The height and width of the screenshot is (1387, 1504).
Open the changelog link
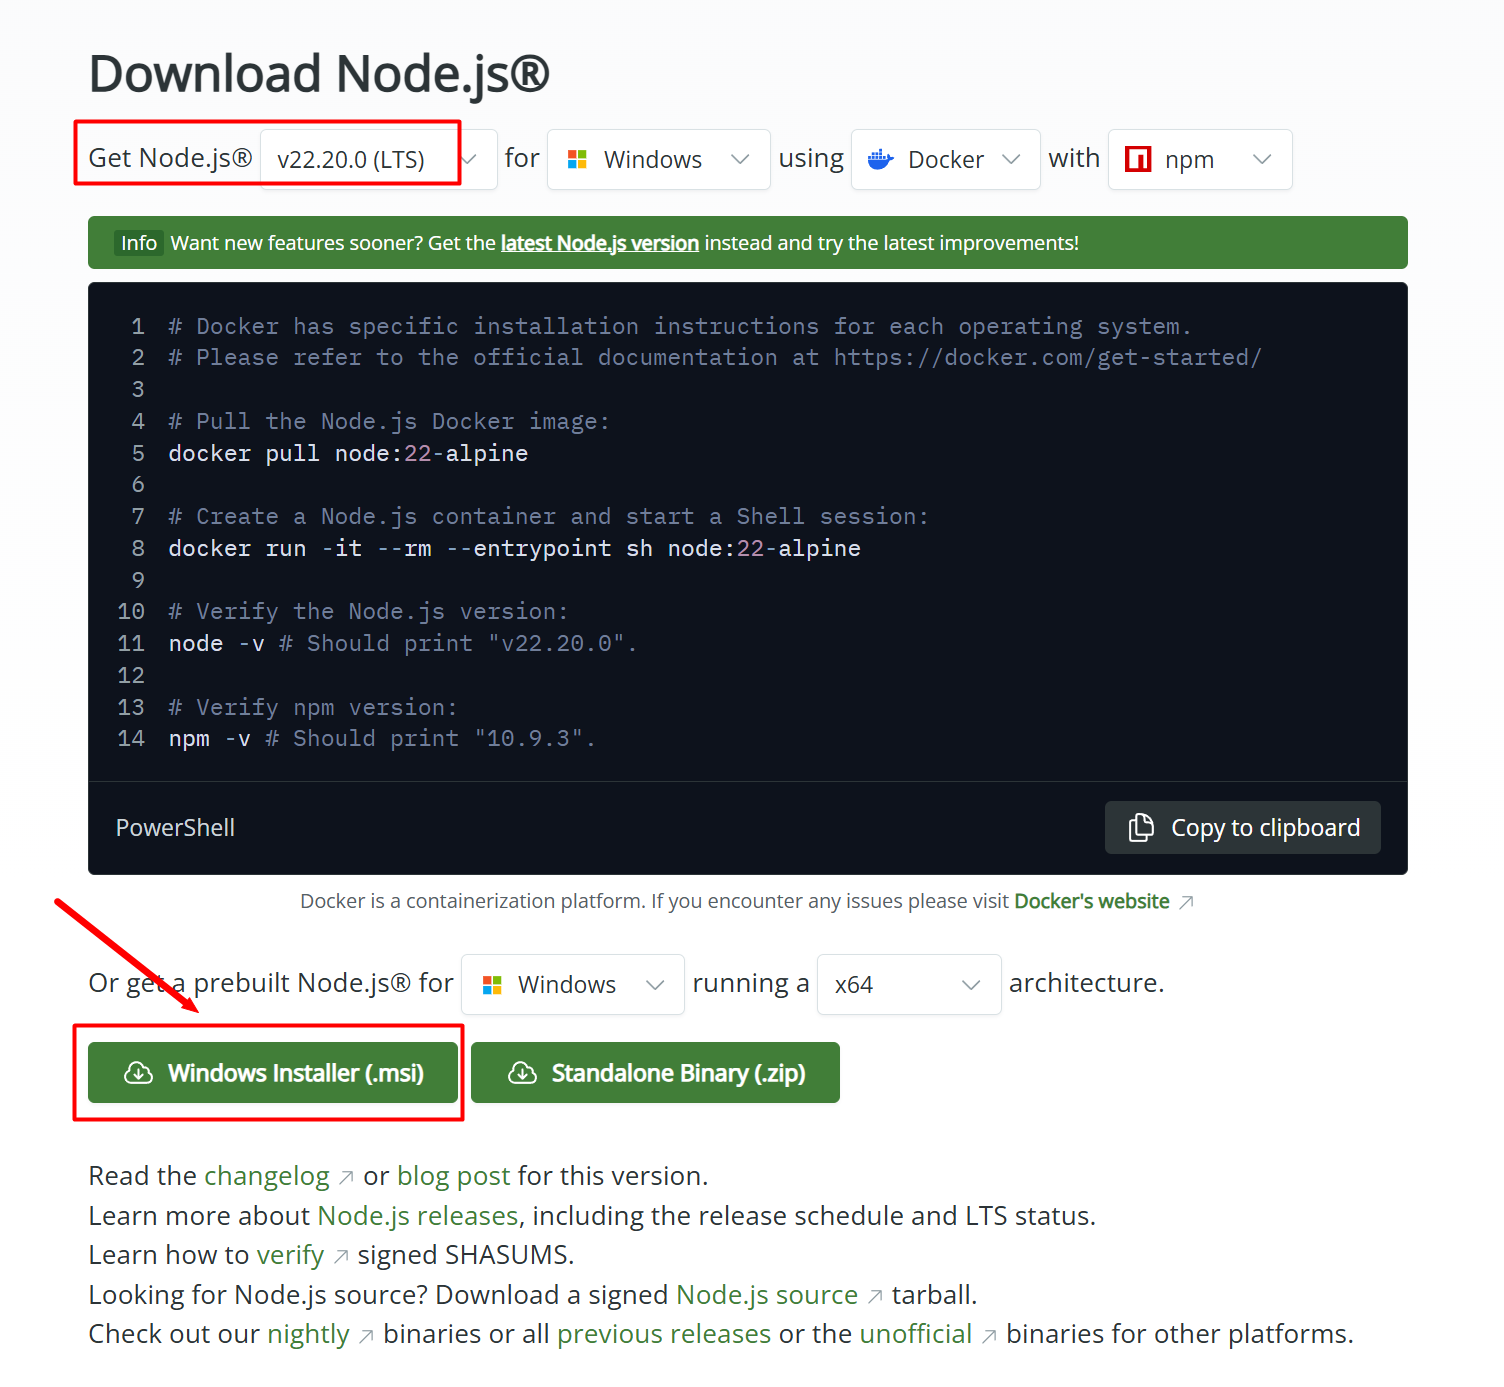267,1176
